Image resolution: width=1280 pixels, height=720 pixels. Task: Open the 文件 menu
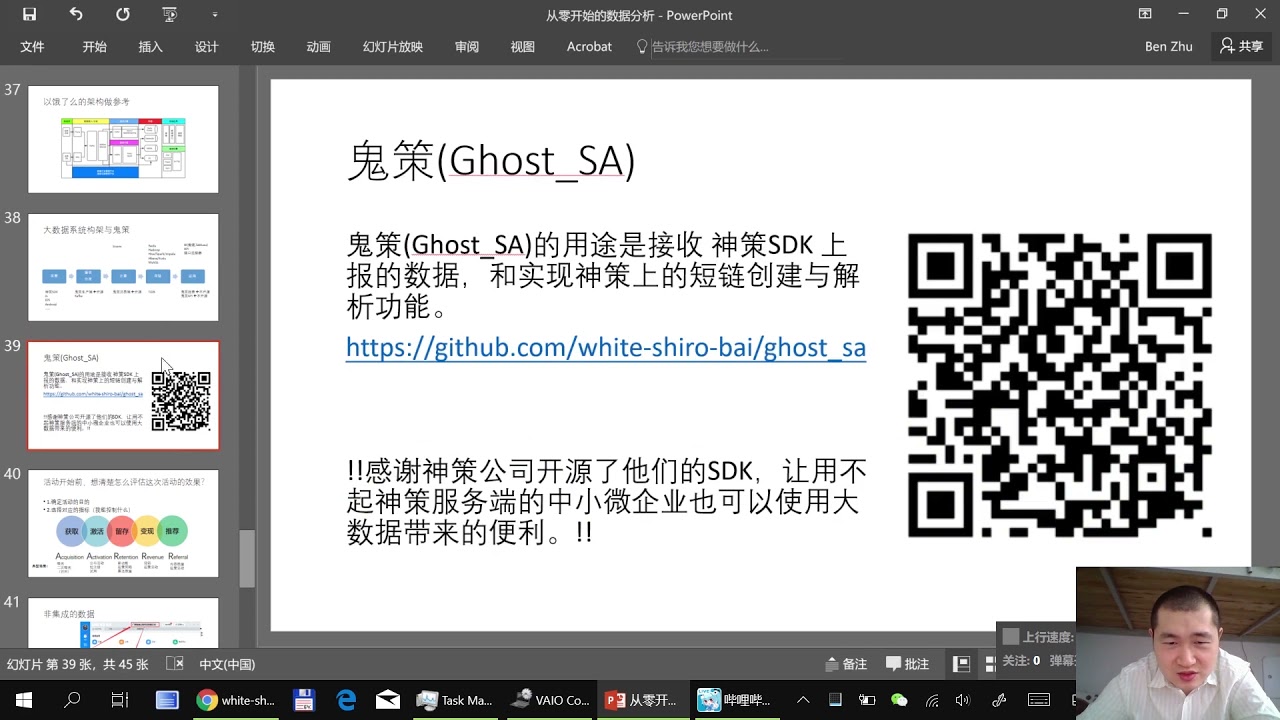[33, 46]
